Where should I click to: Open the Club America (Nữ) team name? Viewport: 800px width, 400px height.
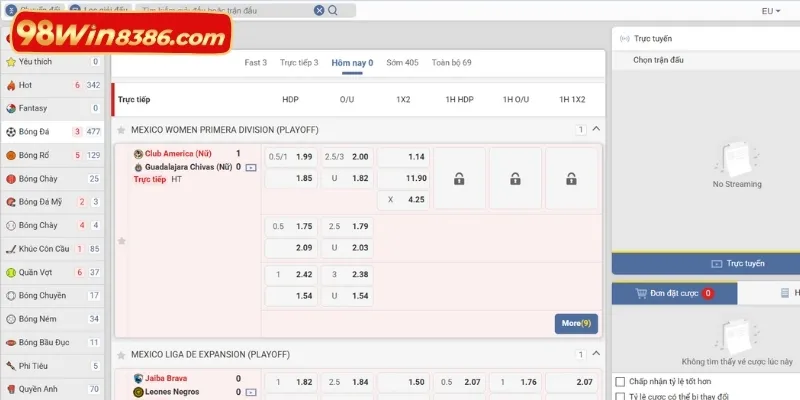(178, 154)
